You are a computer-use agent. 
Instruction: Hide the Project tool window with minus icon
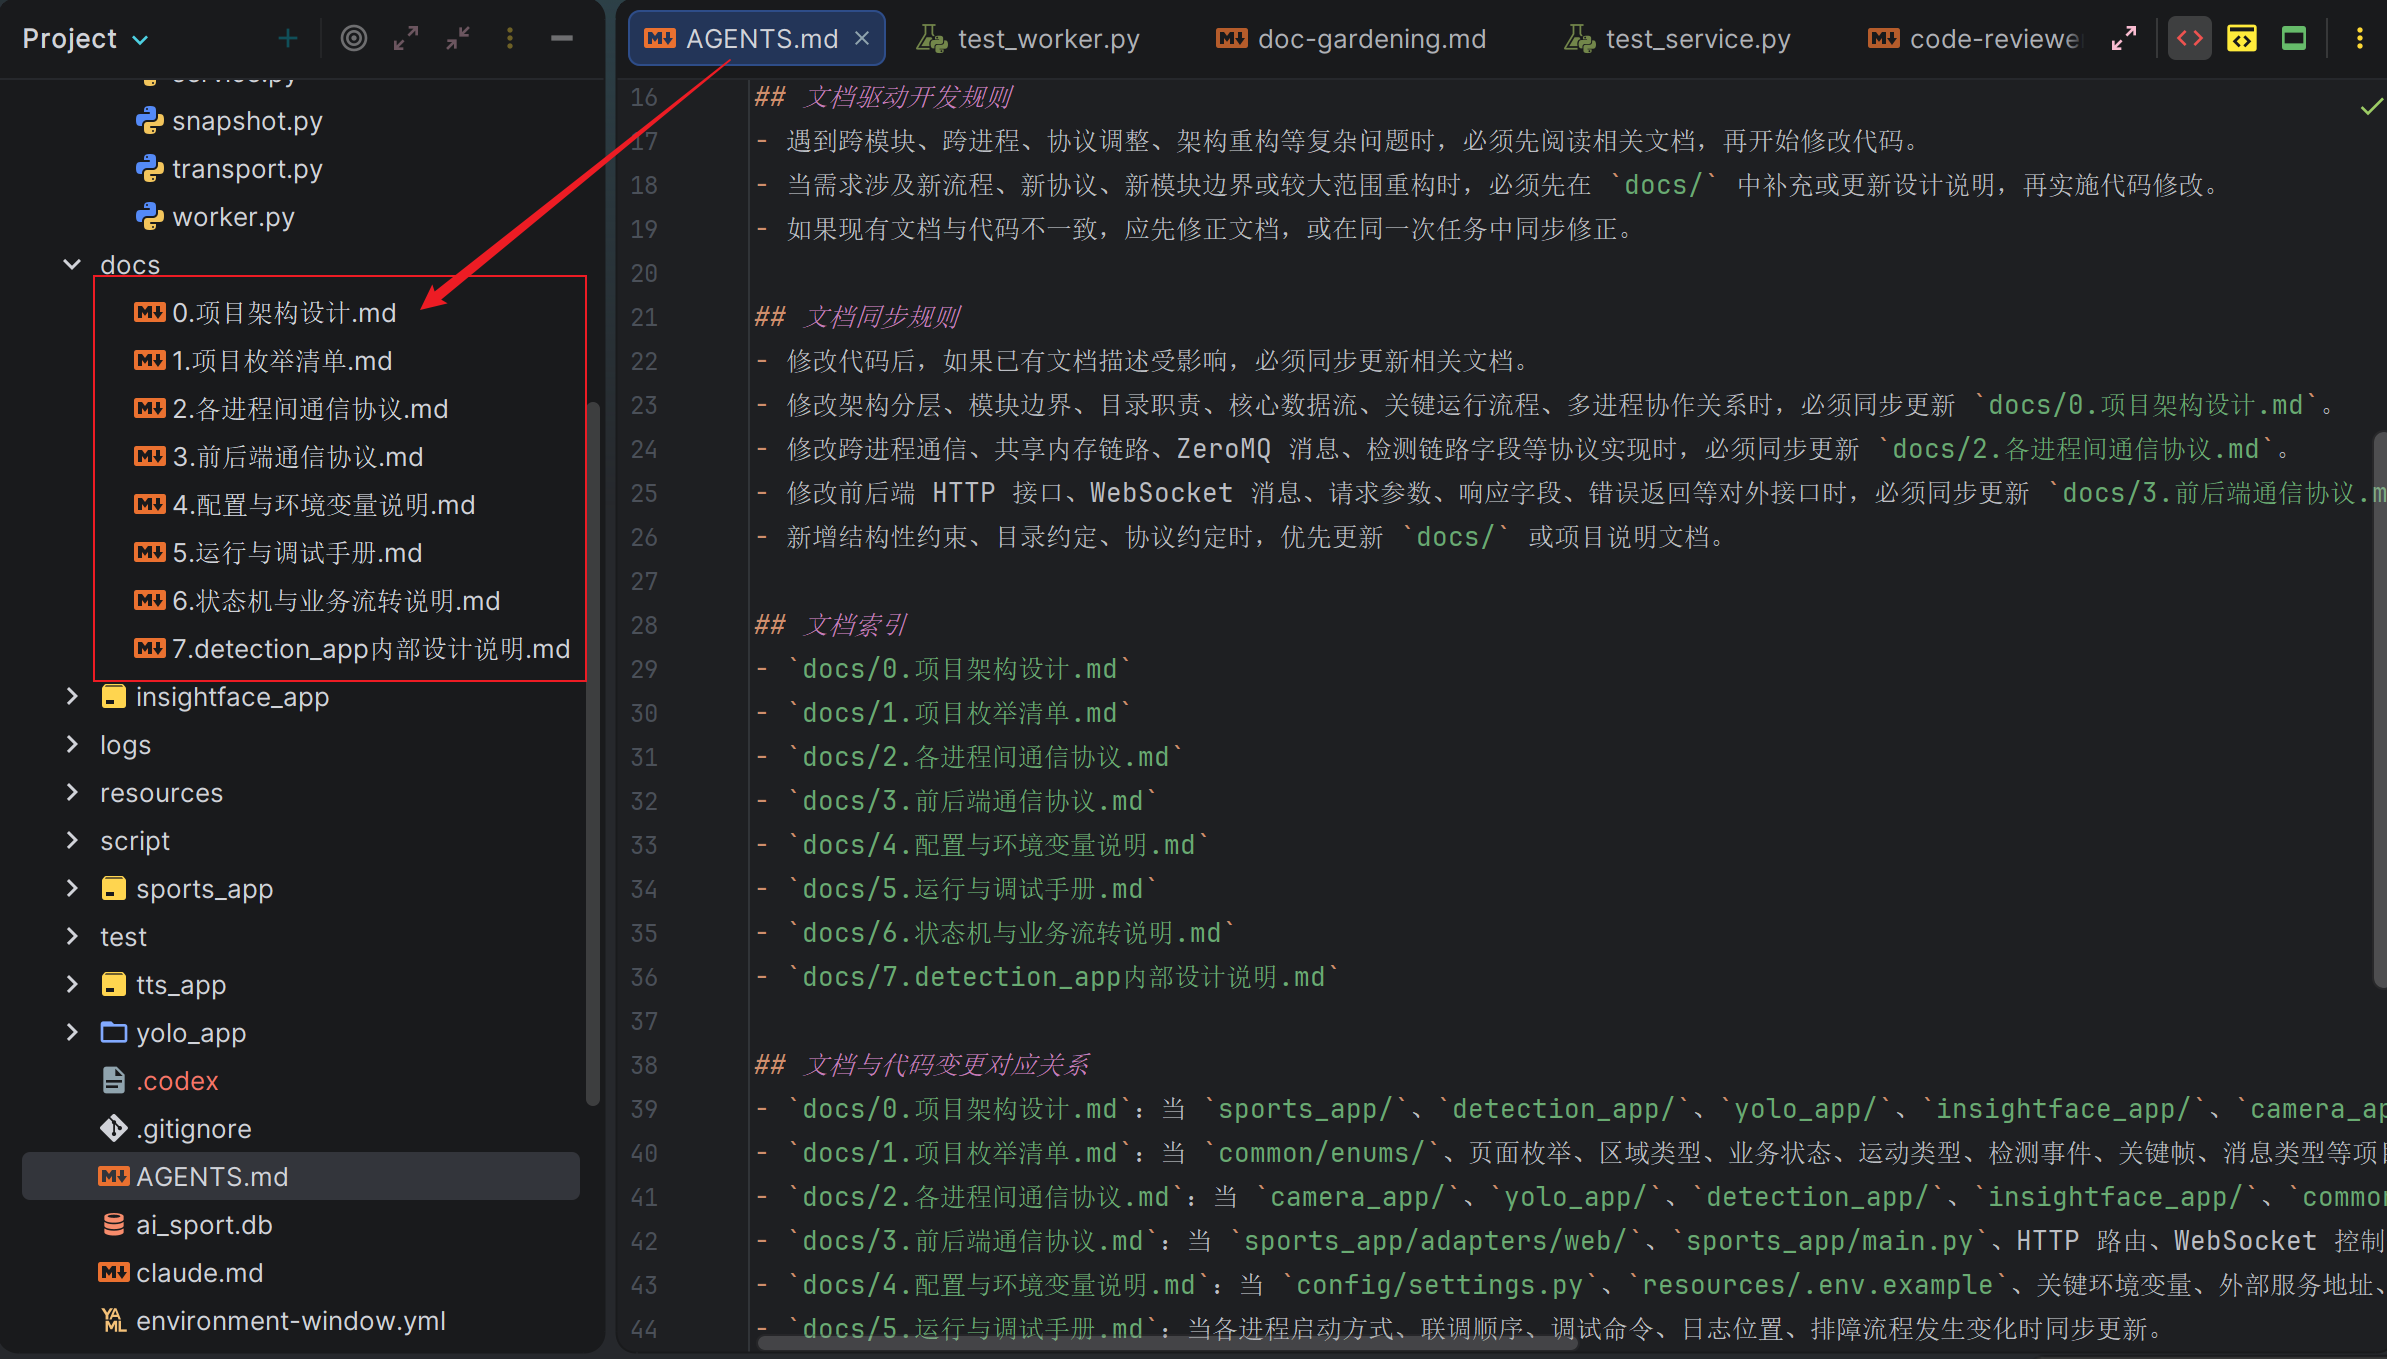[562, 39]
